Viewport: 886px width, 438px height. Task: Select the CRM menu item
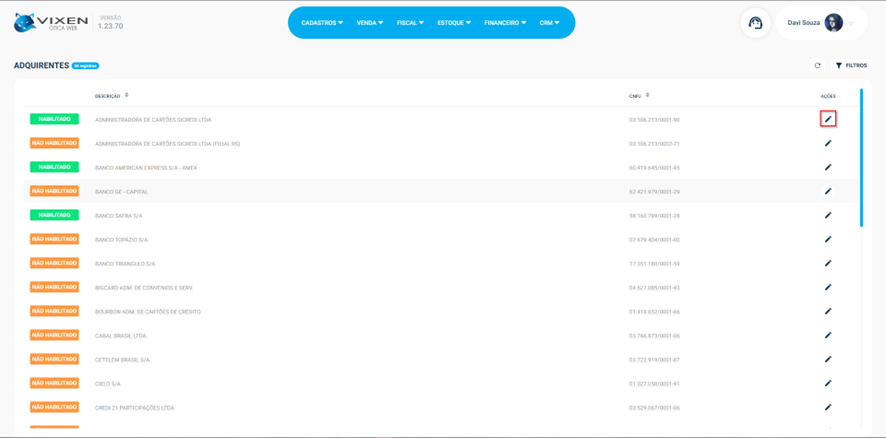(x=549, y=23)
